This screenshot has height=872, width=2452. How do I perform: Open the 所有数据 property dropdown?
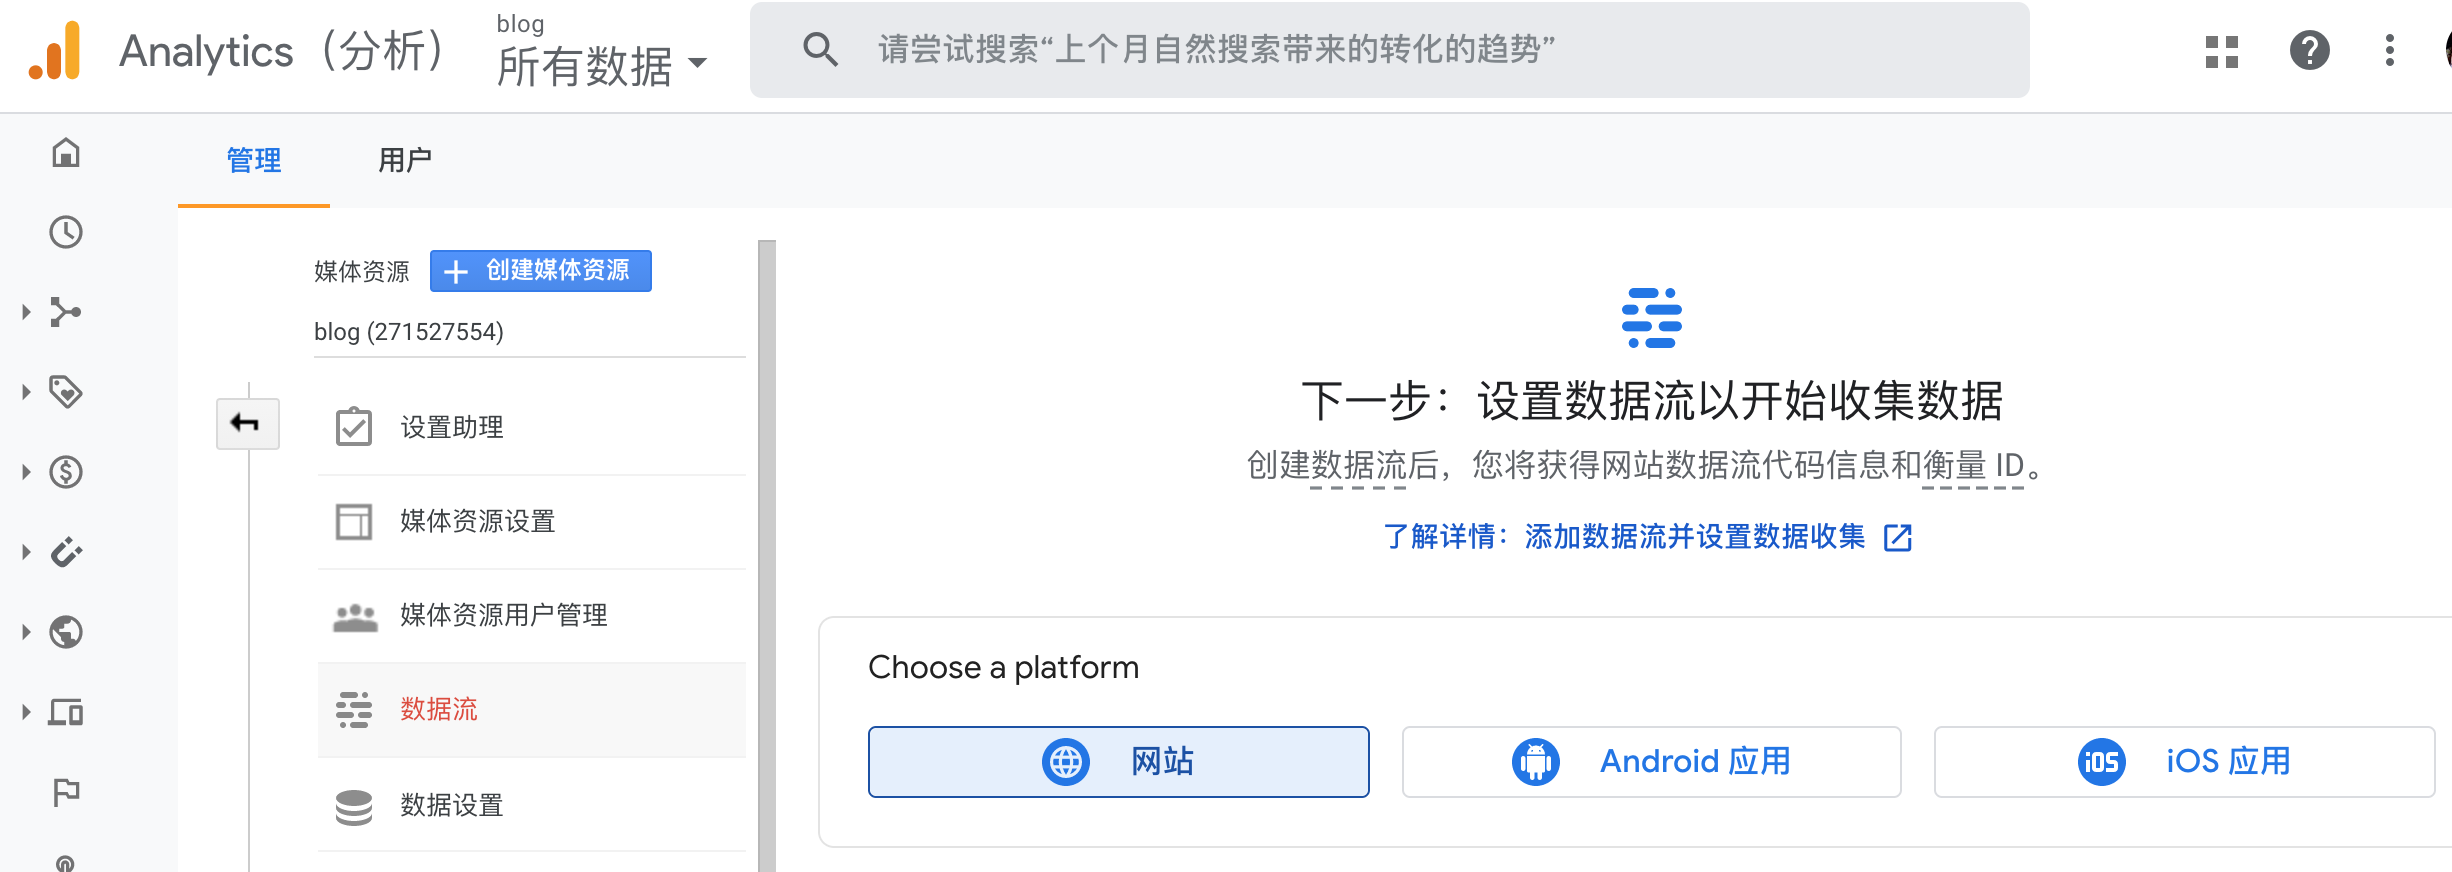pyautogui.click(x=601, y=65)
